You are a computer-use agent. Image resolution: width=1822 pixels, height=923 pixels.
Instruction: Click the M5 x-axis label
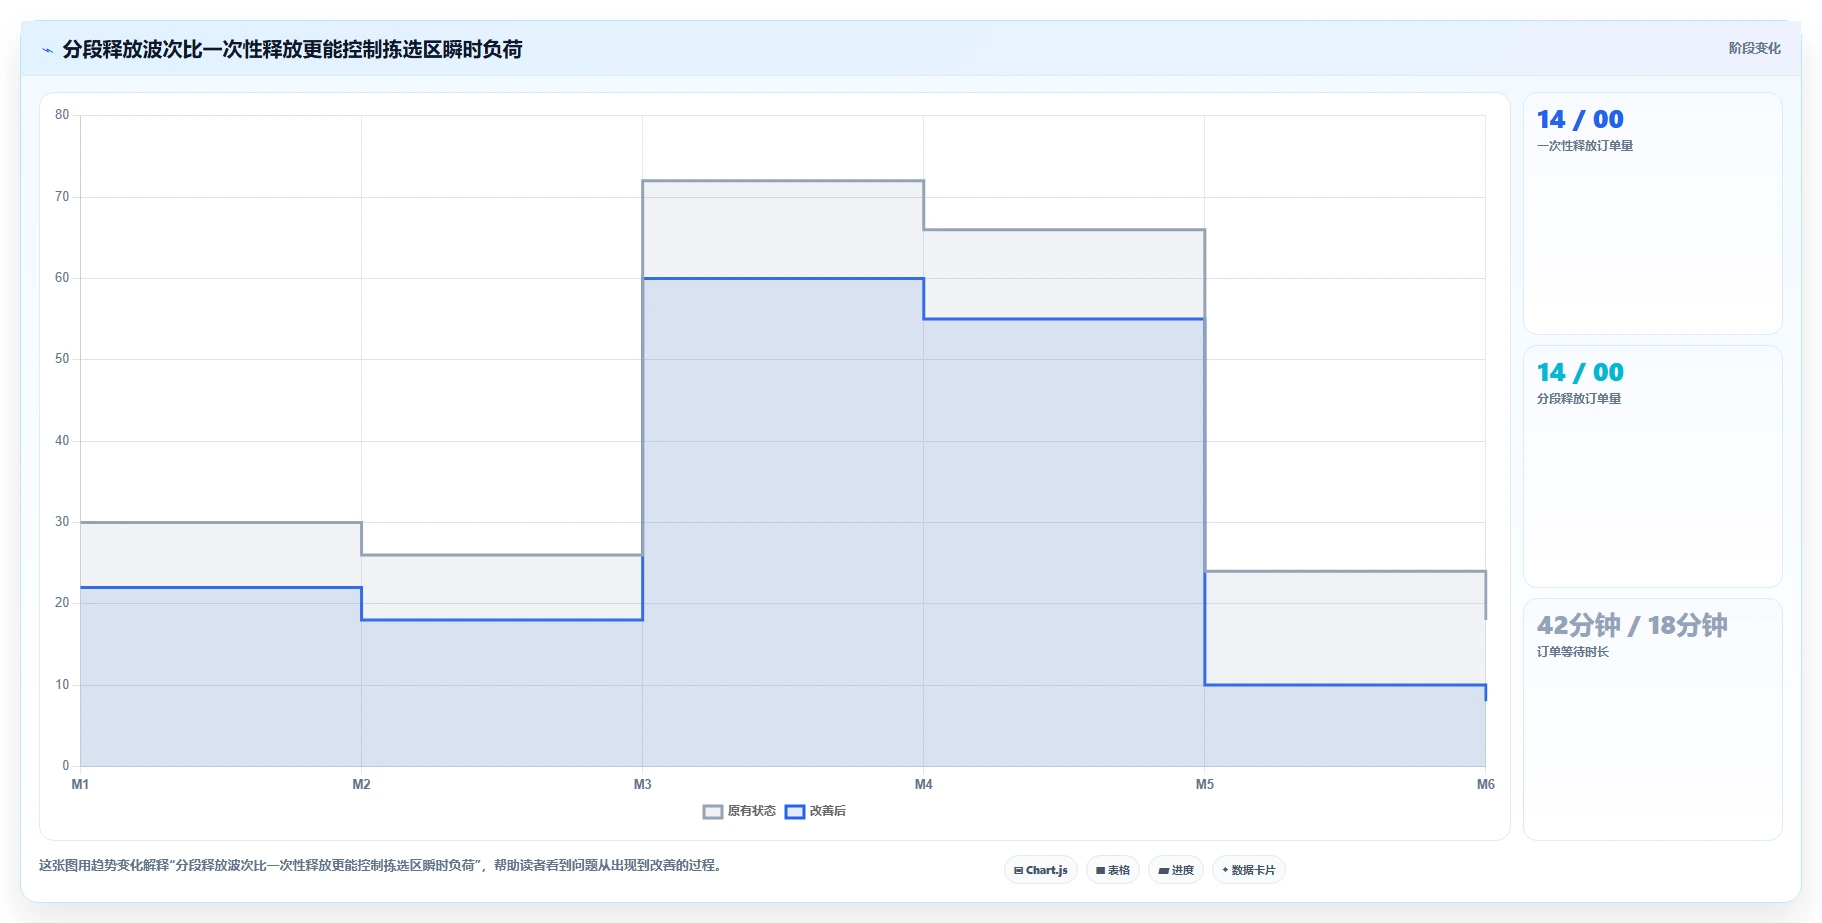[x=1204, y=784]
